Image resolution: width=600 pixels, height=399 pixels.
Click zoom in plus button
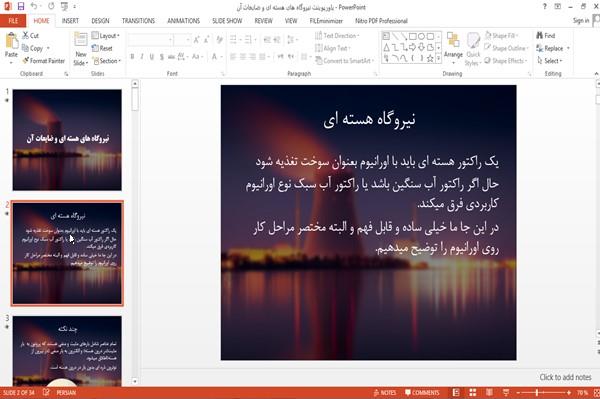click(x=569, y=393)
